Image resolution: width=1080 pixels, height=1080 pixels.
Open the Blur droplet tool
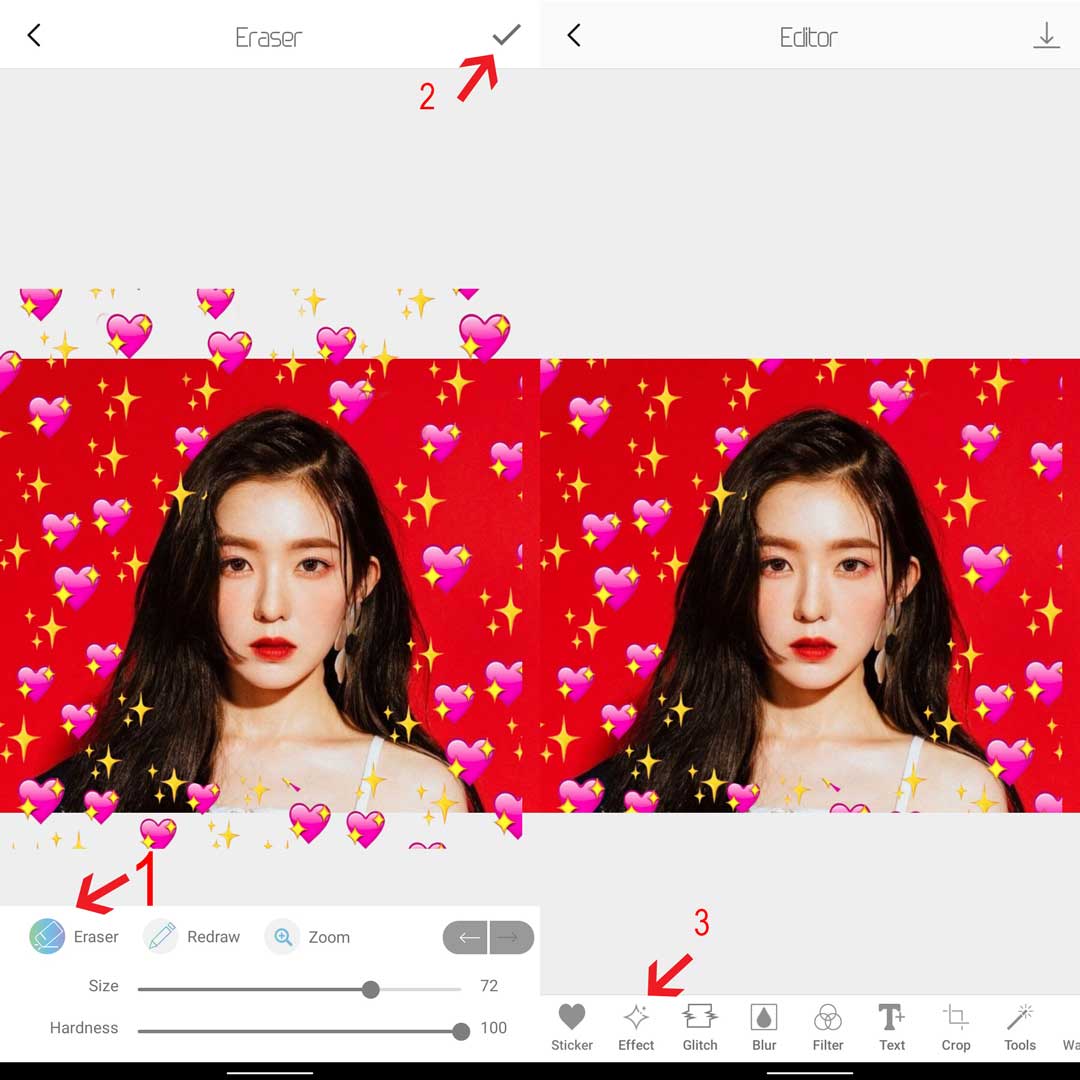click(x=764, y=1017)
